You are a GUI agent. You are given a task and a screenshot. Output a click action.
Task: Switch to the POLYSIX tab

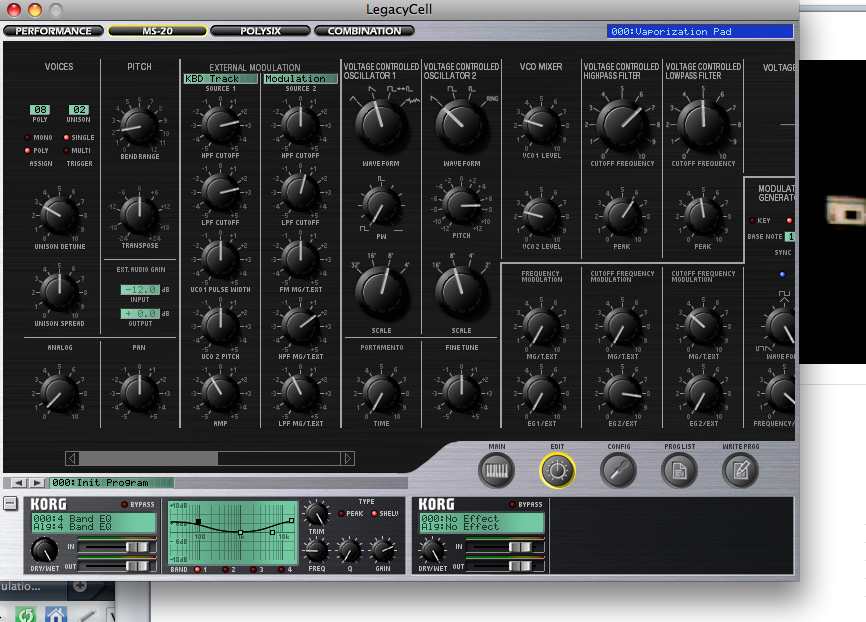coord(260,31)
